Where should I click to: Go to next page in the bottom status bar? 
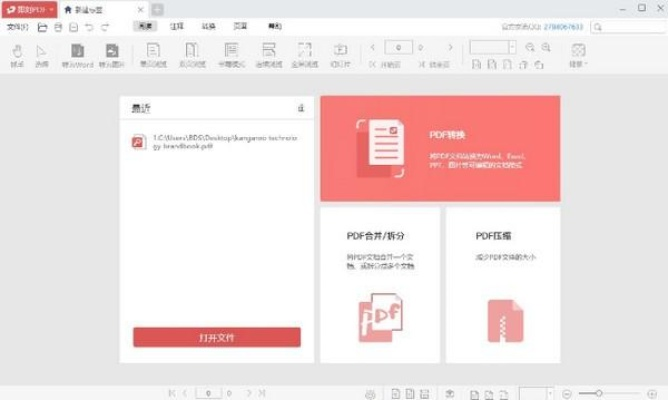(x=249, y=393)
